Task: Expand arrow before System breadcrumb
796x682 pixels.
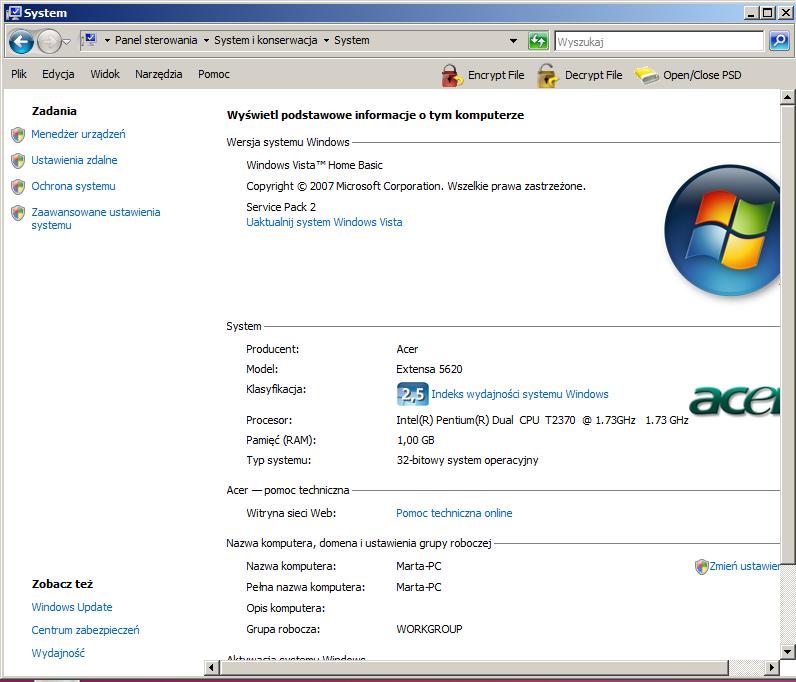Action: pos(326,41)
